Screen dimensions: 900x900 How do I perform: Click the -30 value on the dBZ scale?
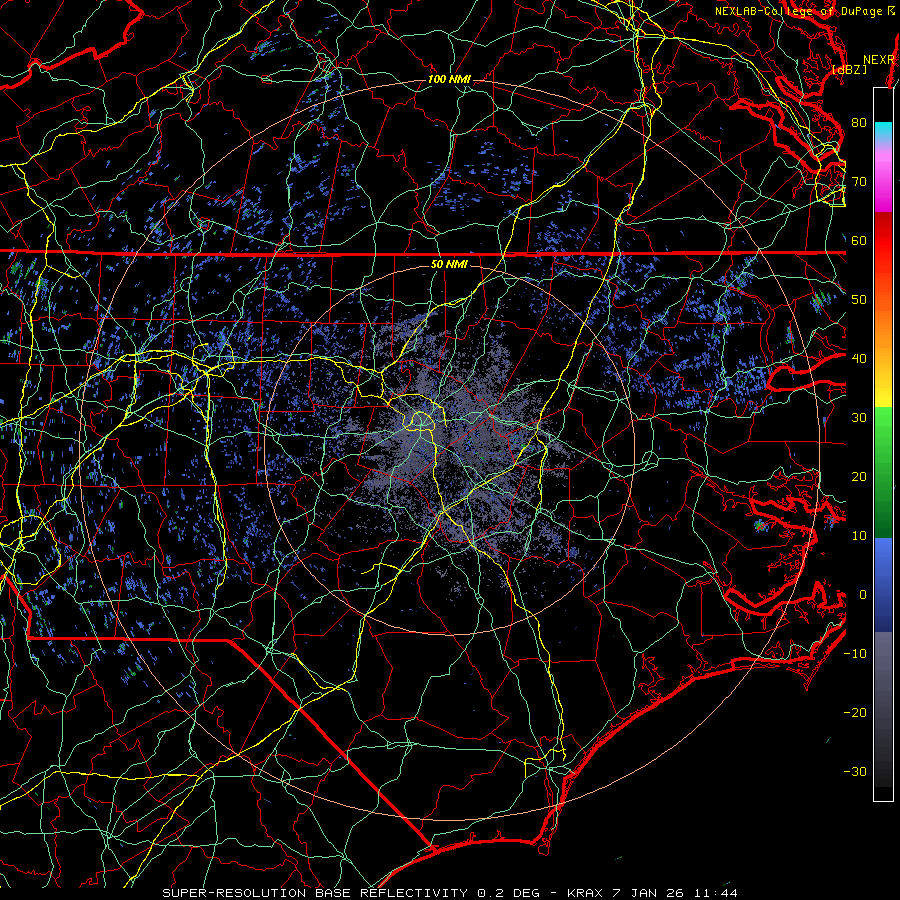(855, 772)
